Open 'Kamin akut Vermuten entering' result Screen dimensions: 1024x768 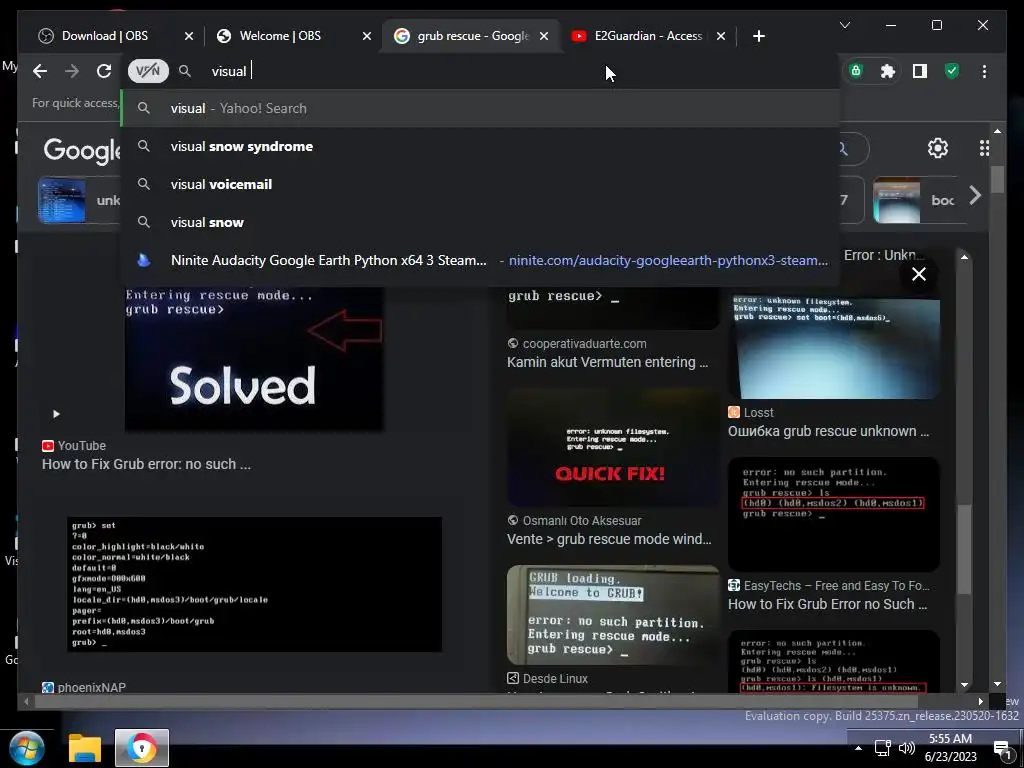pyautogui.click(x=607, y=362)
